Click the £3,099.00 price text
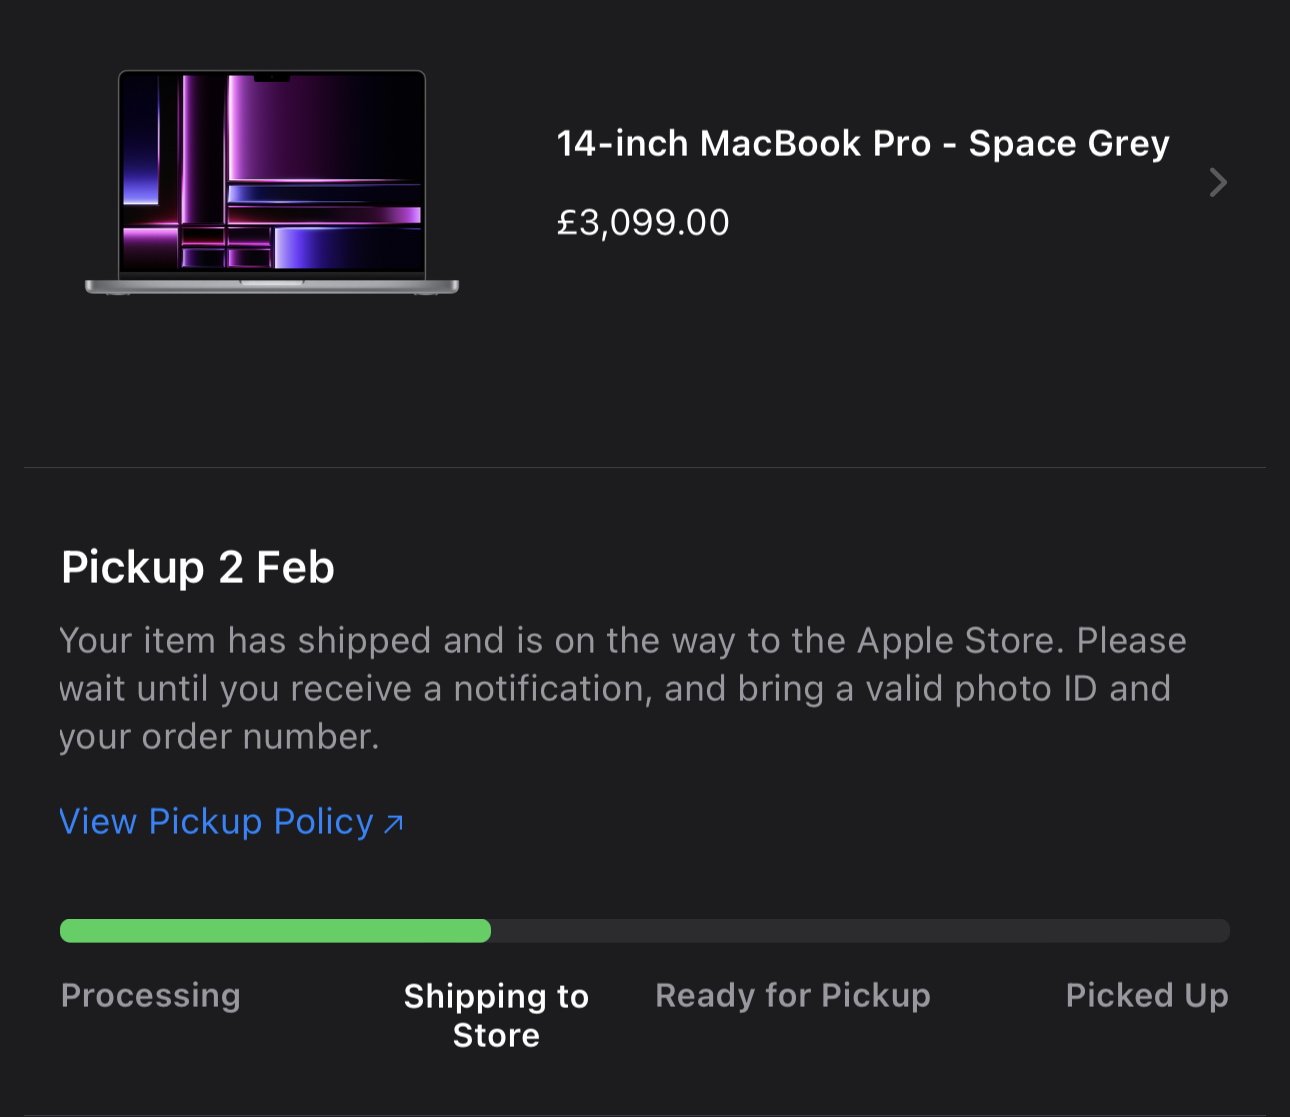Screen dimensions: 1290x1117 (x=643, y=222)
